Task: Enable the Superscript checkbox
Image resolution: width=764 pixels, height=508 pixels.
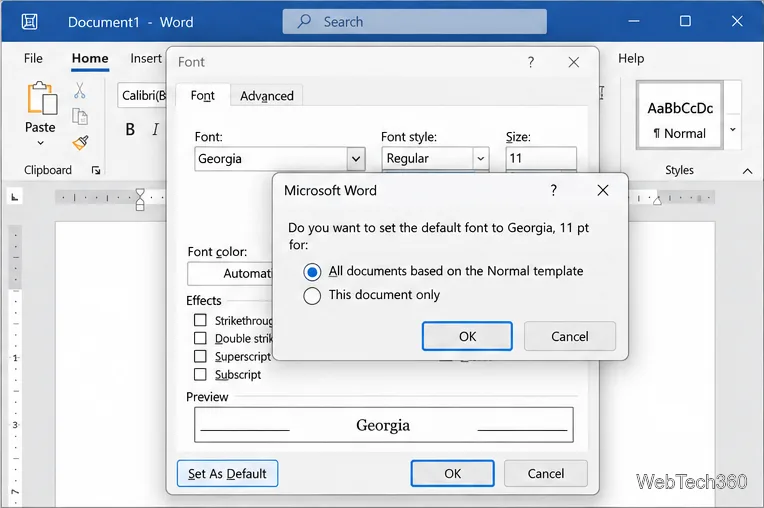Action: [x=200, y=356]
